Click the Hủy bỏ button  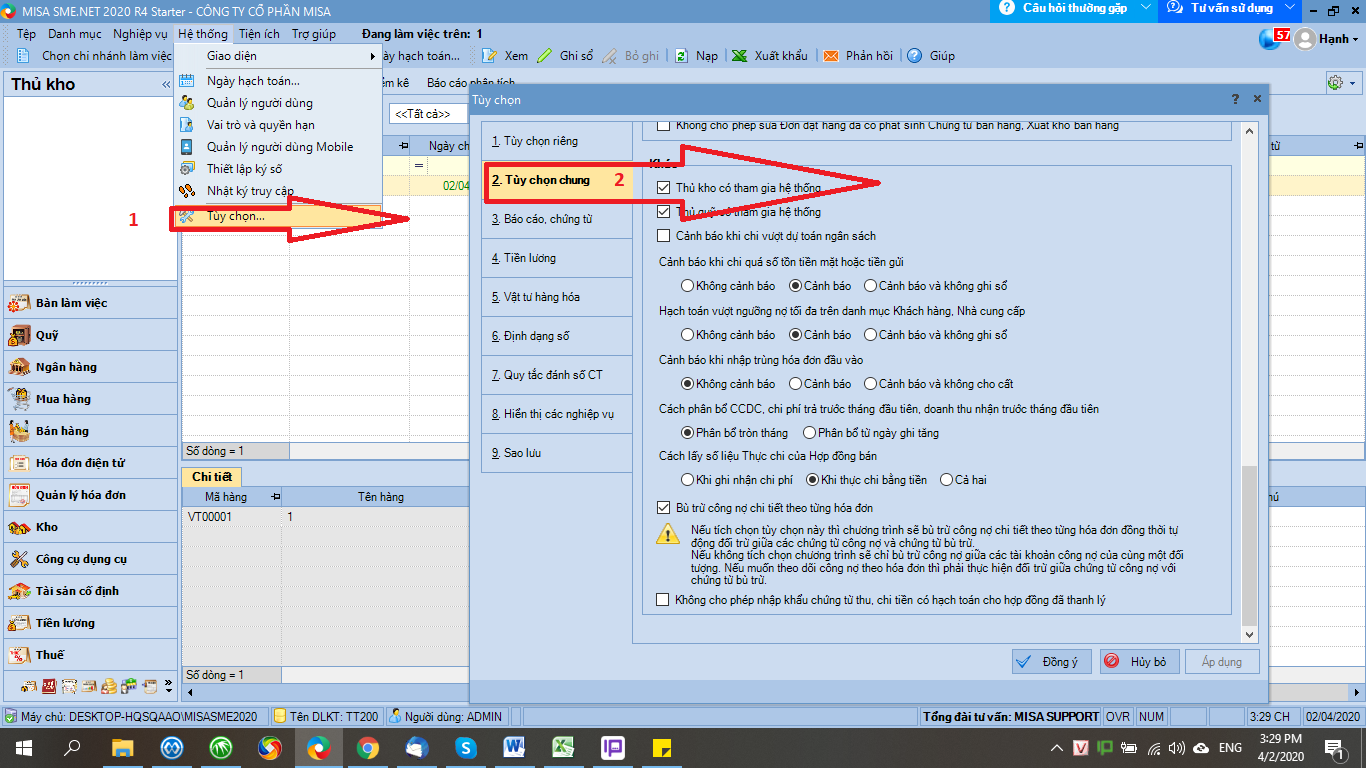1138,662
